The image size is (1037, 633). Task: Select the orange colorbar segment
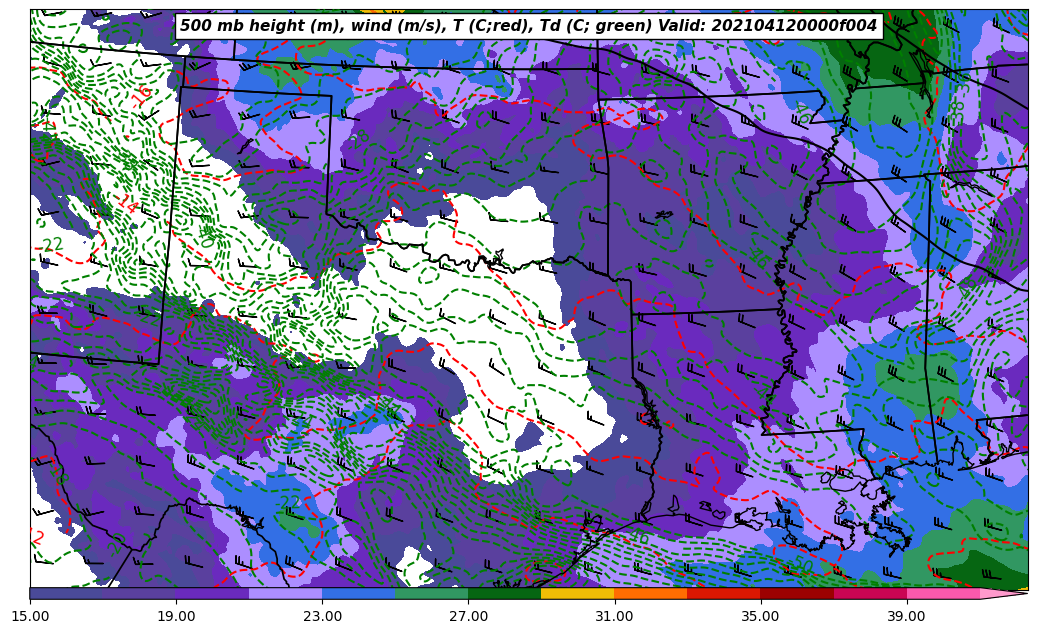click(650, 593)
